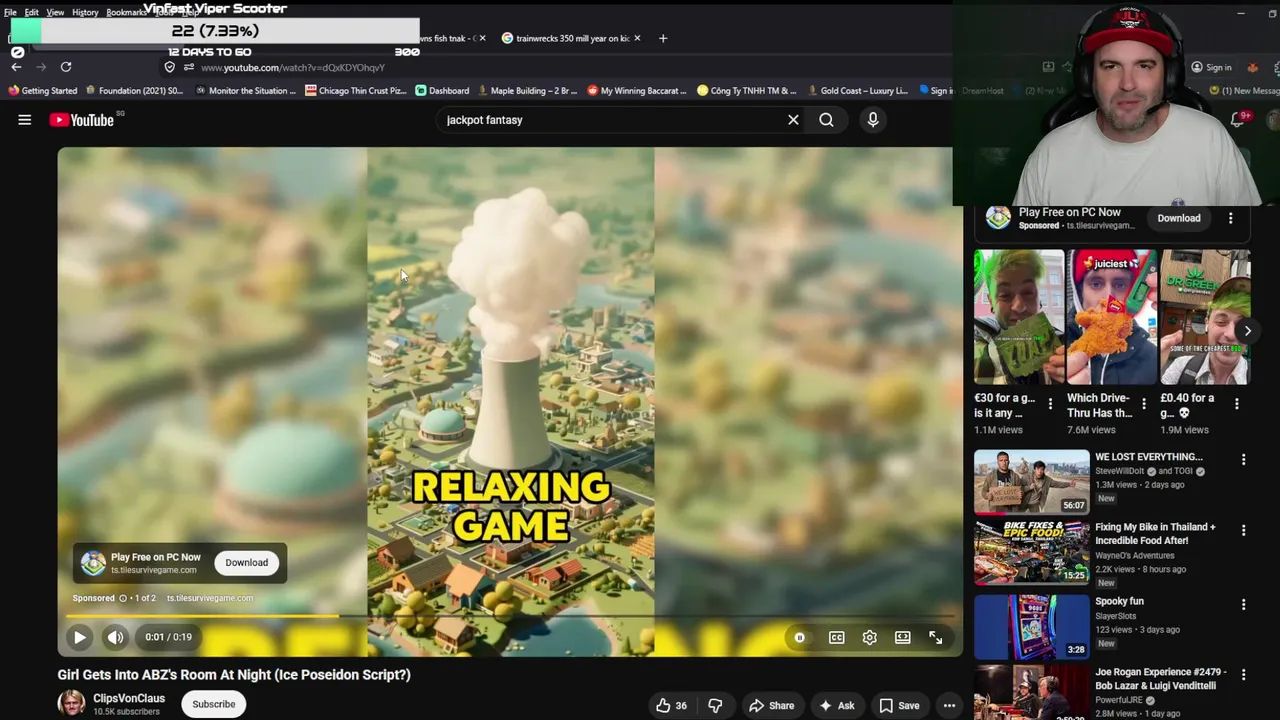Open options for the 'Spooky fun' video
The width and height of the screenshot is (1280, 720).
click(1244, 605)
